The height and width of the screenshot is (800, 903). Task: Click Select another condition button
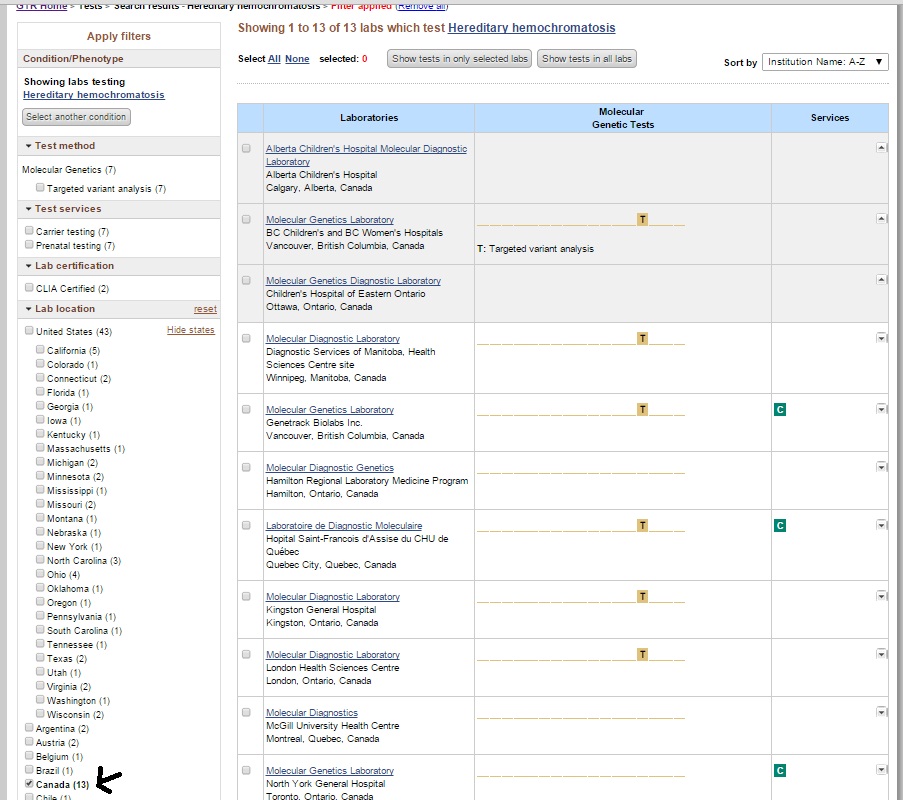[x=76, y=117]
